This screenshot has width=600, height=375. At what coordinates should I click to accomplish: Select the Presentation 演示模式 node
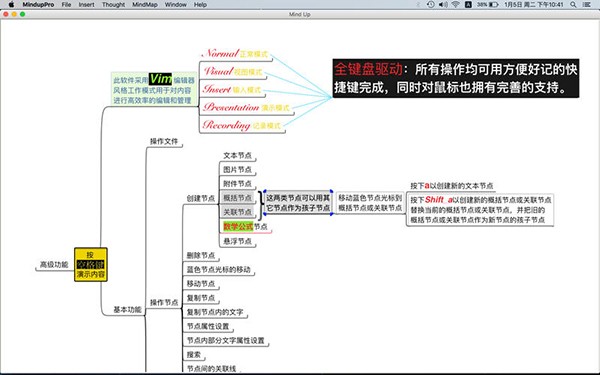click(x=247, y=107)
